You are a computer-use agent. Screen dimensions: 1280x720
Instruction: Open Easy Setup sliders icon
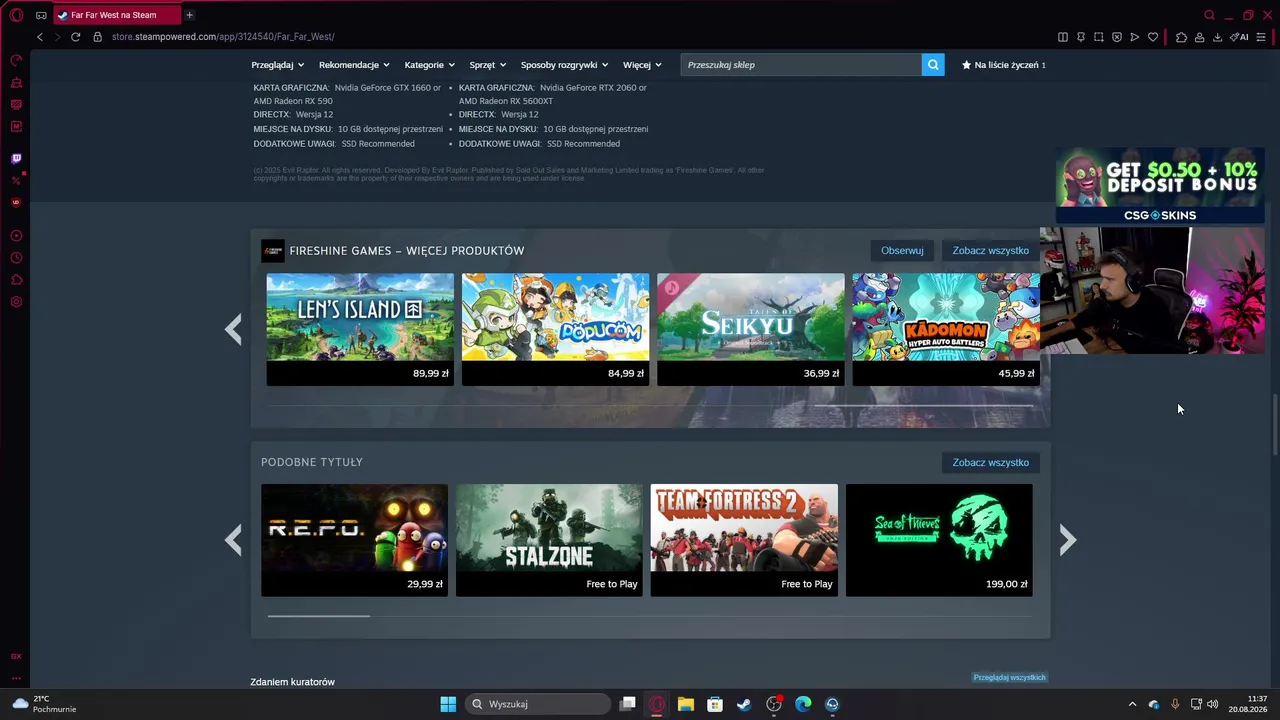tap(1261, 37)
